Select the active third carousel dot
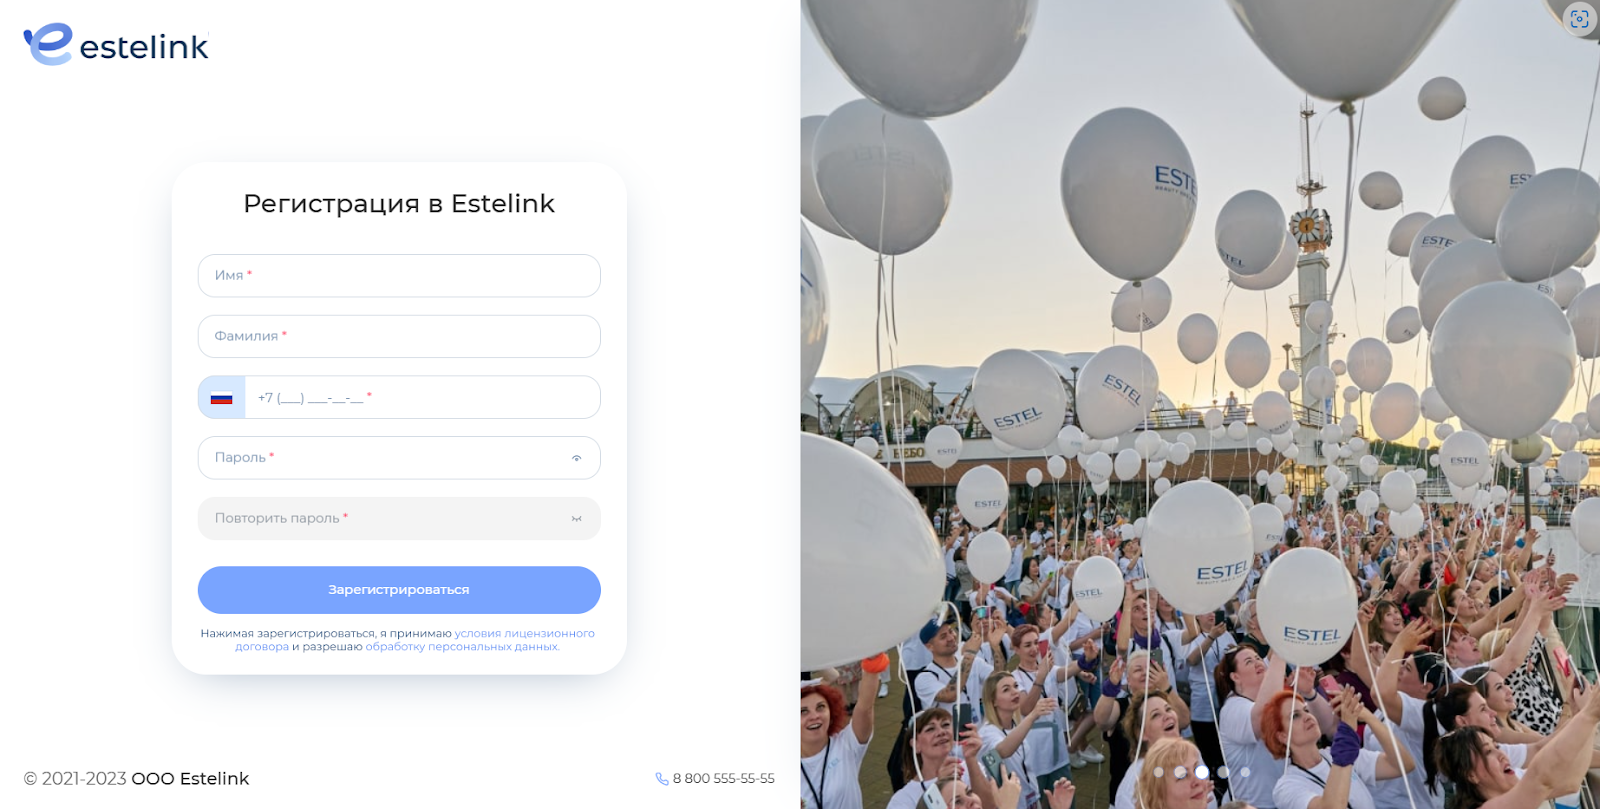This screenshot has height=809, width=1600. coord(1202,772)
